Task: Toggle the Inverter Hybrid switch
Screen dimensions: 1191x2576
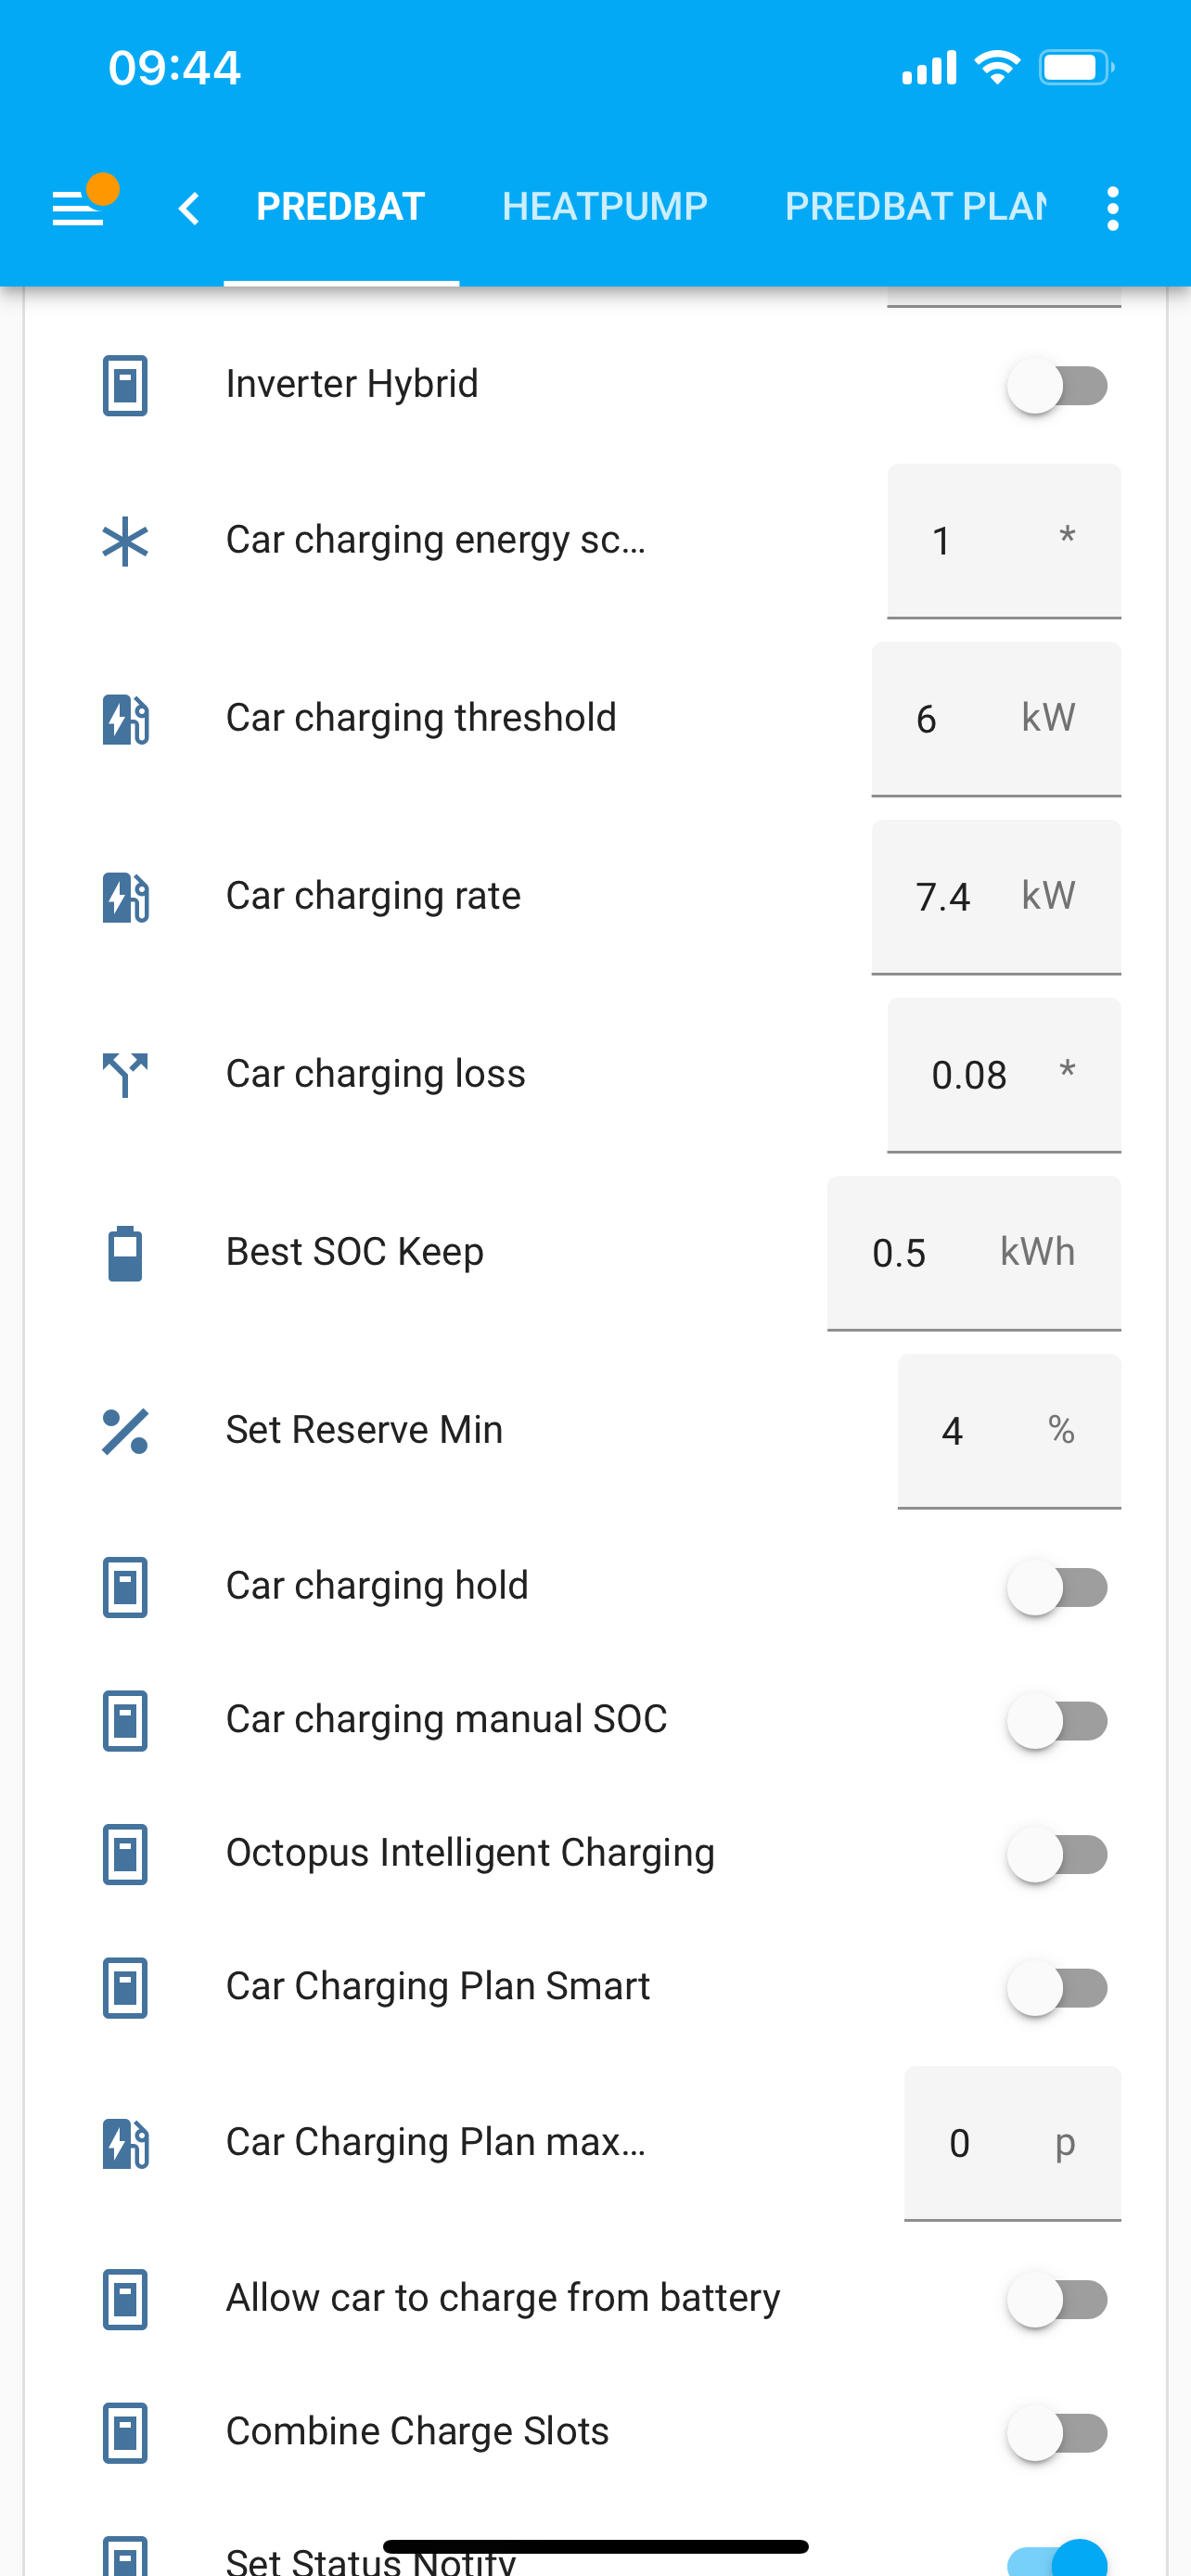Action: tap(1057, 385)
